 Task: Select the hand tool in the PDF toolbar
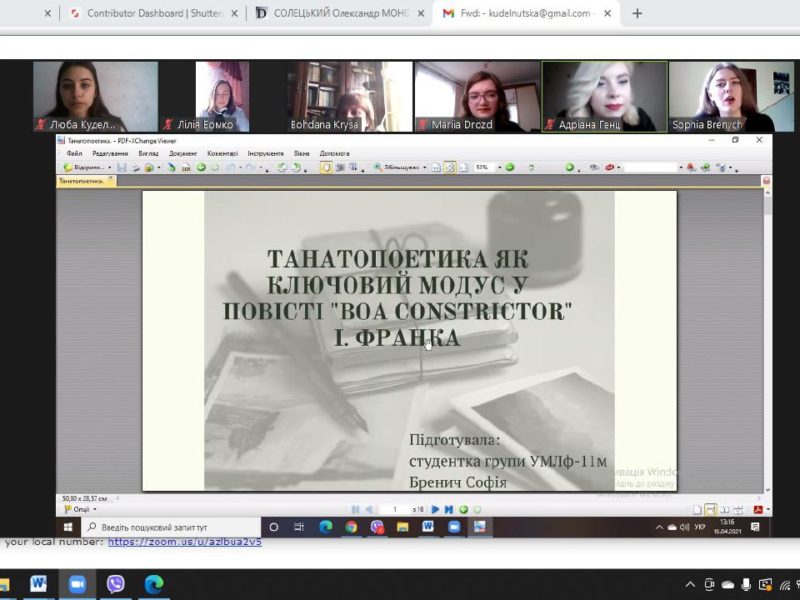pyautogui.click(x=326, y=168)
